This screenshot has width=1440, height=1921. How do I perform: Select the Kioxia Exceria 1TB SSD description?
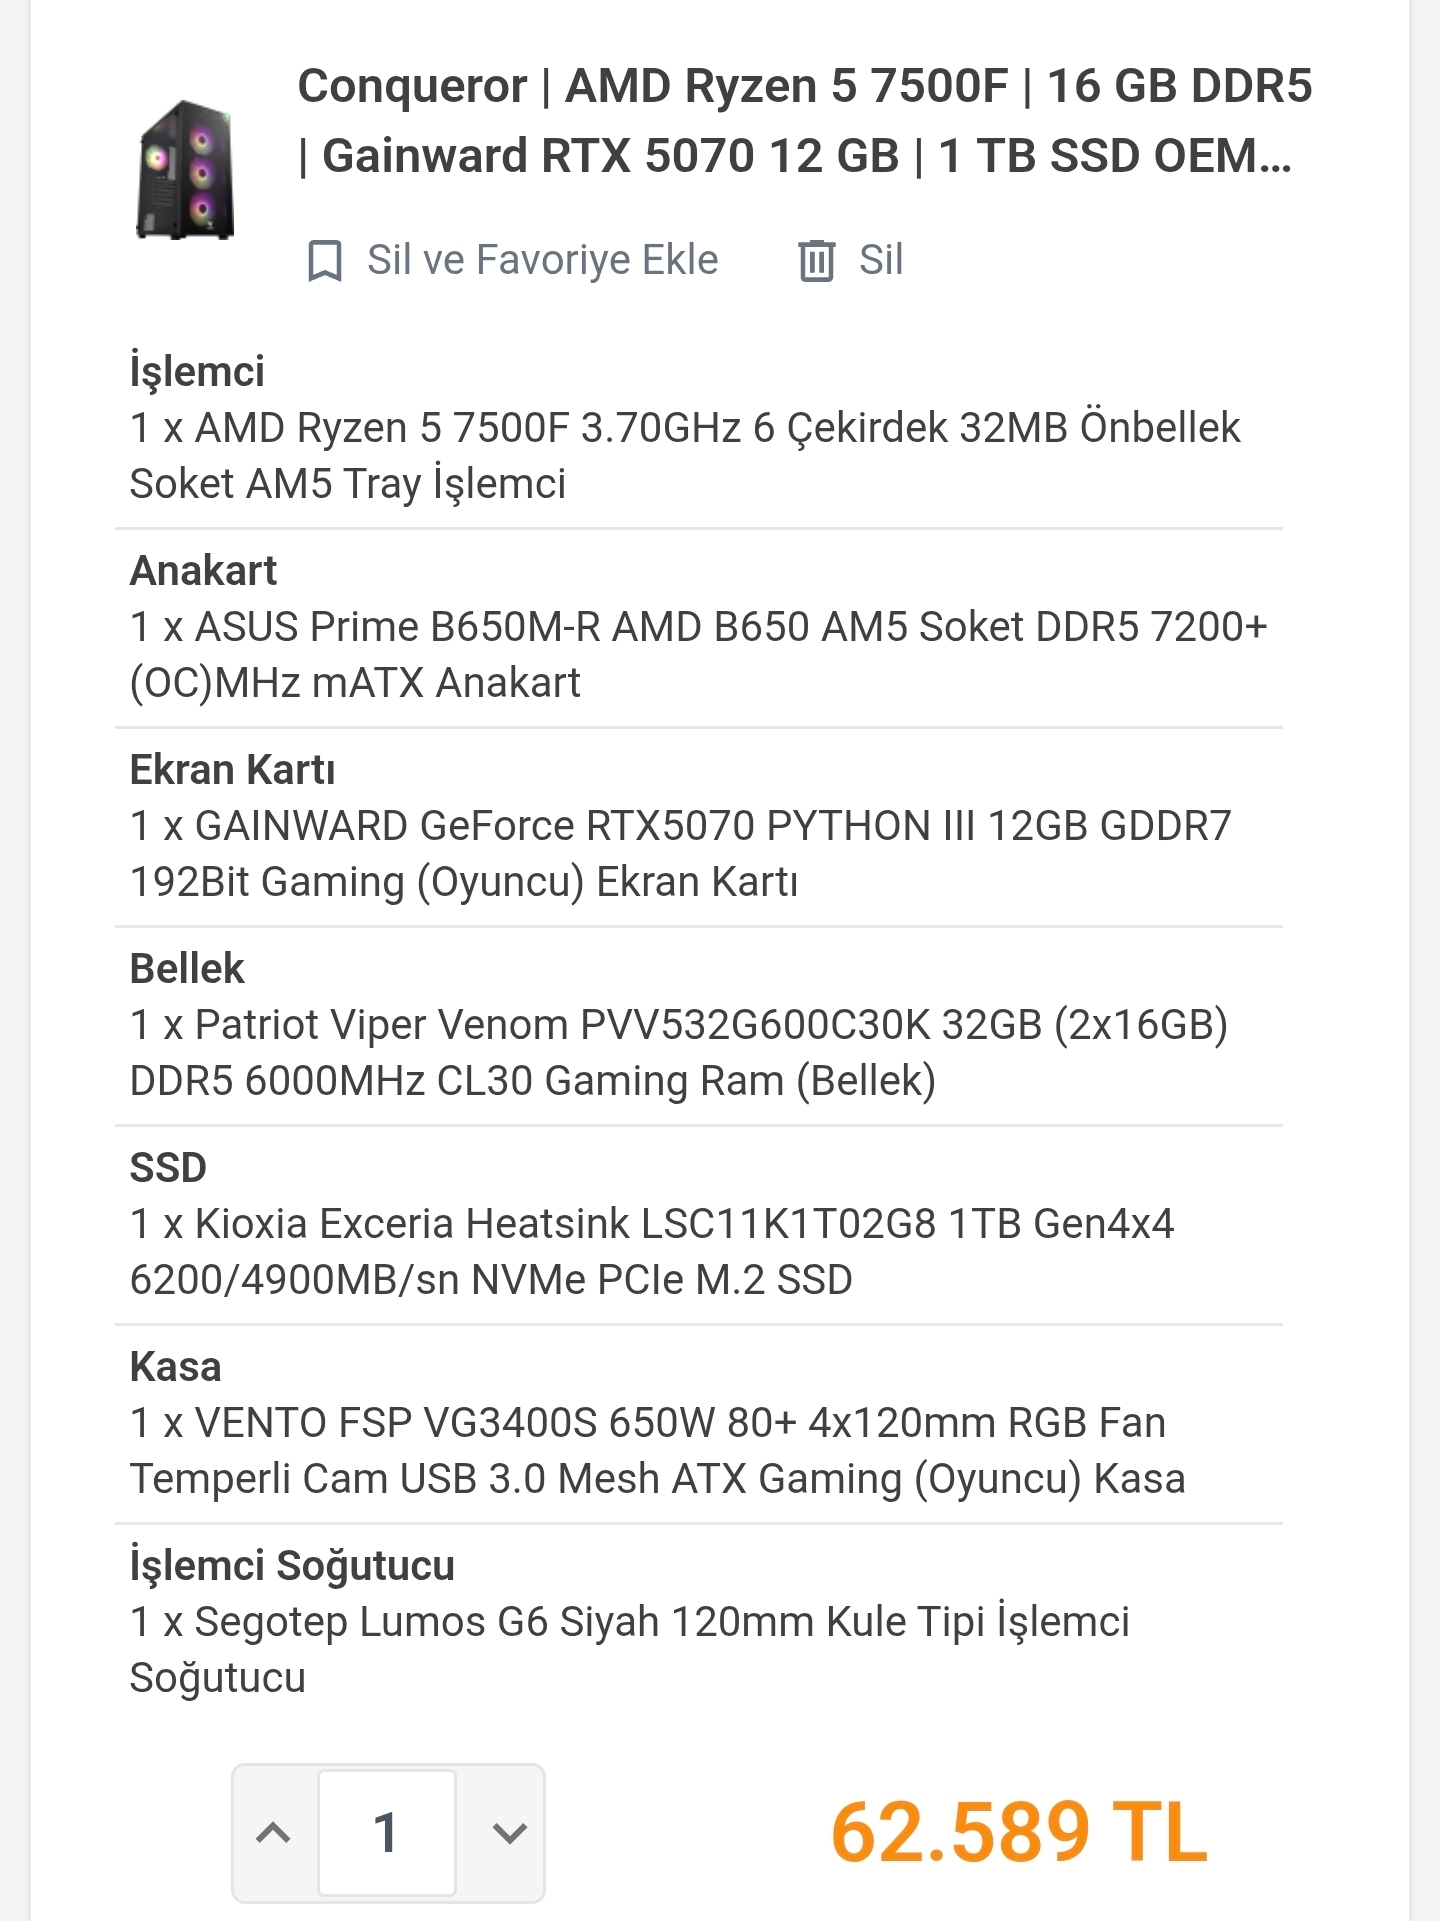[x=652, y=1251]
